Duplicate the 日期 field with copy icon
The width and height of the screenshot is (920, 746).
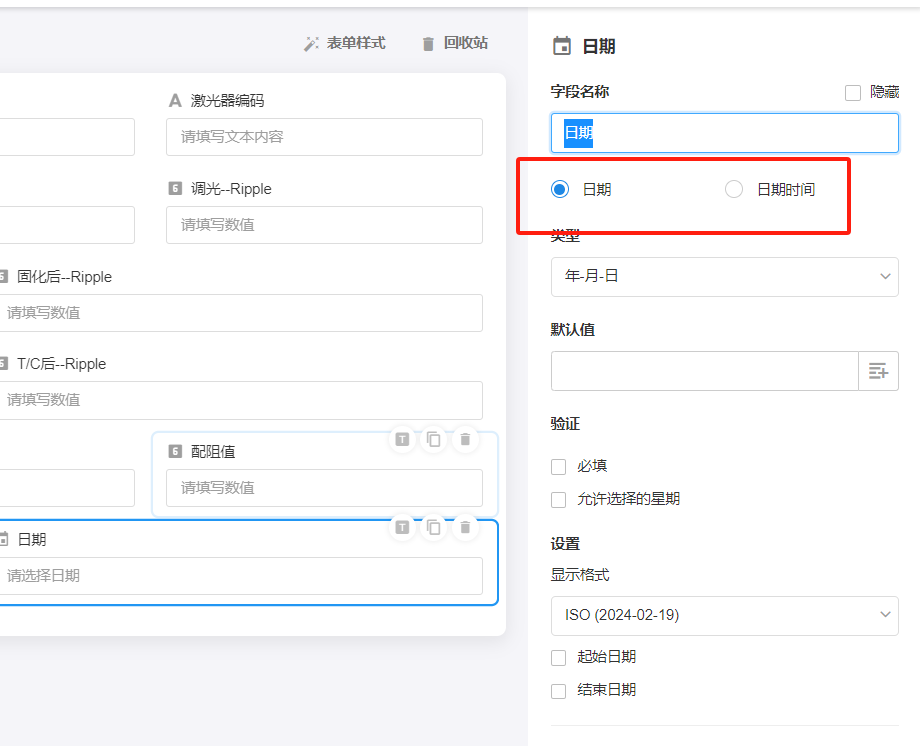pos(433,527)
